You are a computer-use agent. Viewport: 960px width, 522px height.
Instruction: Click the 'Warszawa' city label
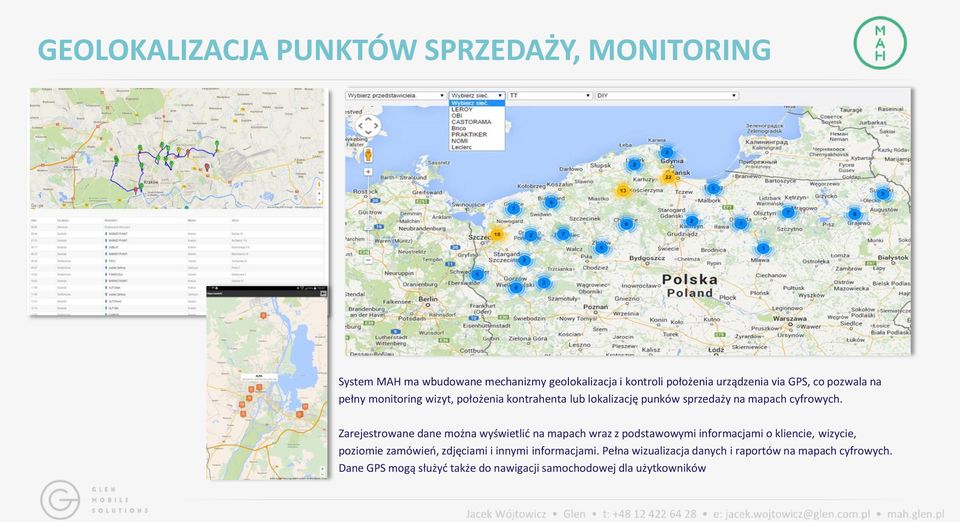click(x=790, y=318)
